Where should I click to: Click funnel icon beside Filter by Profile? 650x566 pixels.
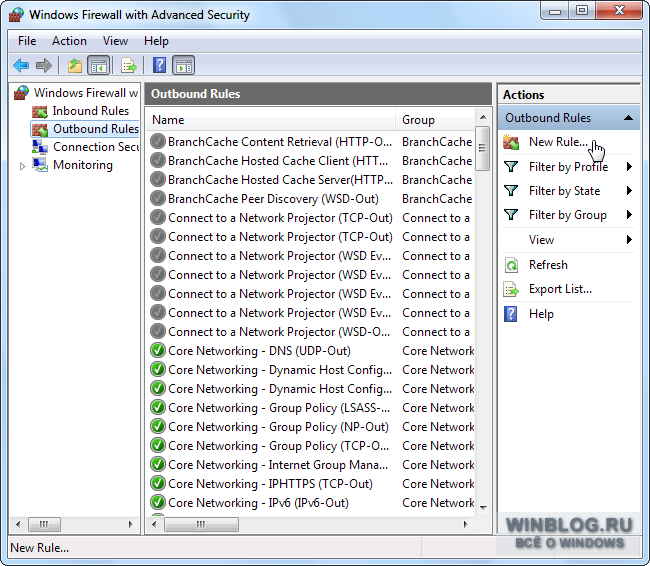(511, 167)
